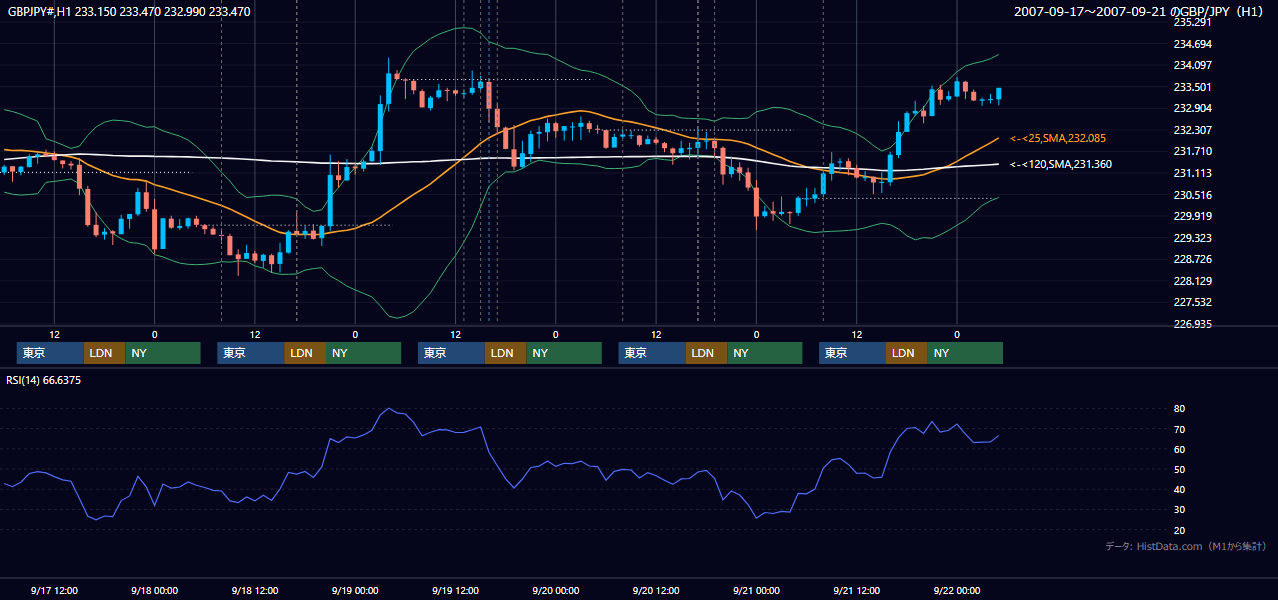Click the 9/21 12:00 time axis label
This screenshot has height=600, width=1278.
coord(856,590)
